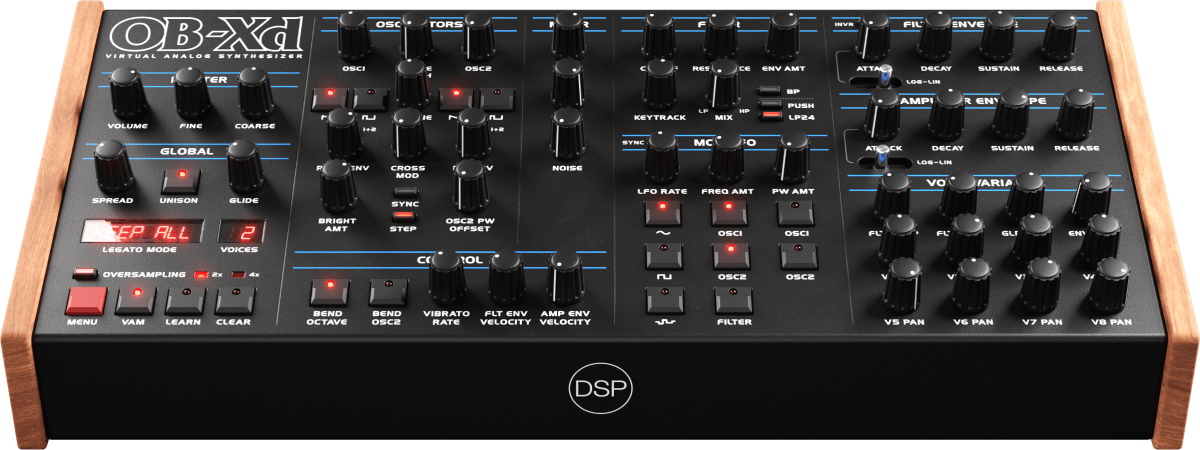Toggle the UNISON button
This screenshot has height=450, width=1200.
tap(182, 181)
